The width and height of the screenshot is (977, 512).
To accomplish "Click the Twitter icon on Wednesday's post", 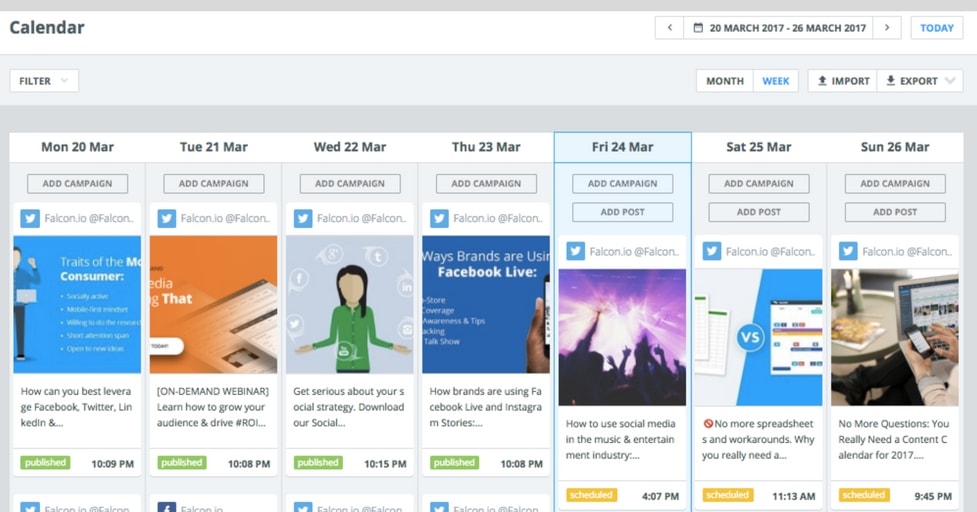I will [x=302, y=219].
